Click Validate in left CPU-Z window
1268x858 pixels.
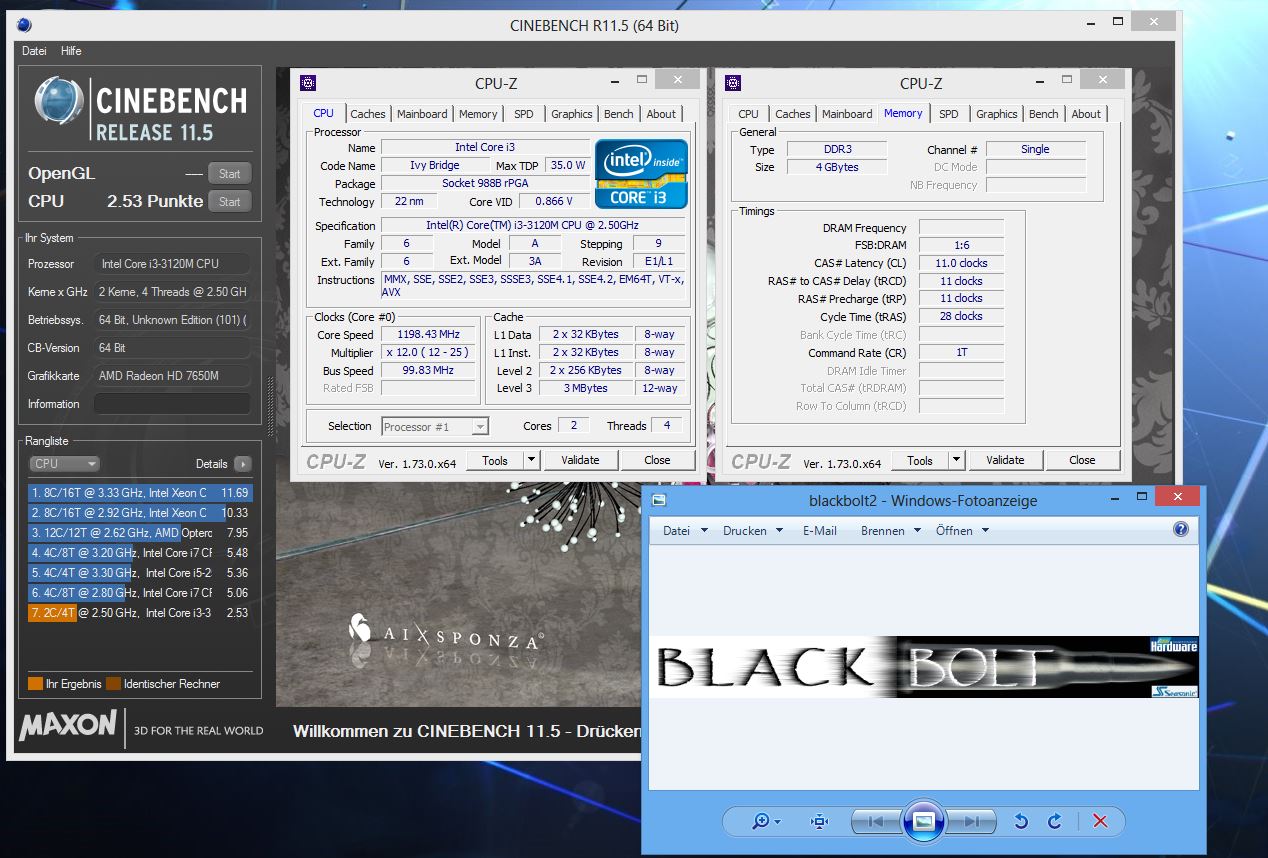pos(580,460)
